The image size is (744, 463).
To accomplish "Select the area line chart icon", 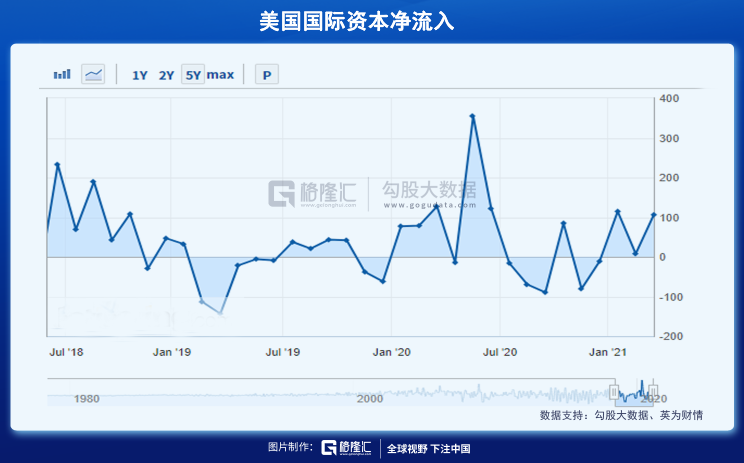I will (x=93, y=74).
